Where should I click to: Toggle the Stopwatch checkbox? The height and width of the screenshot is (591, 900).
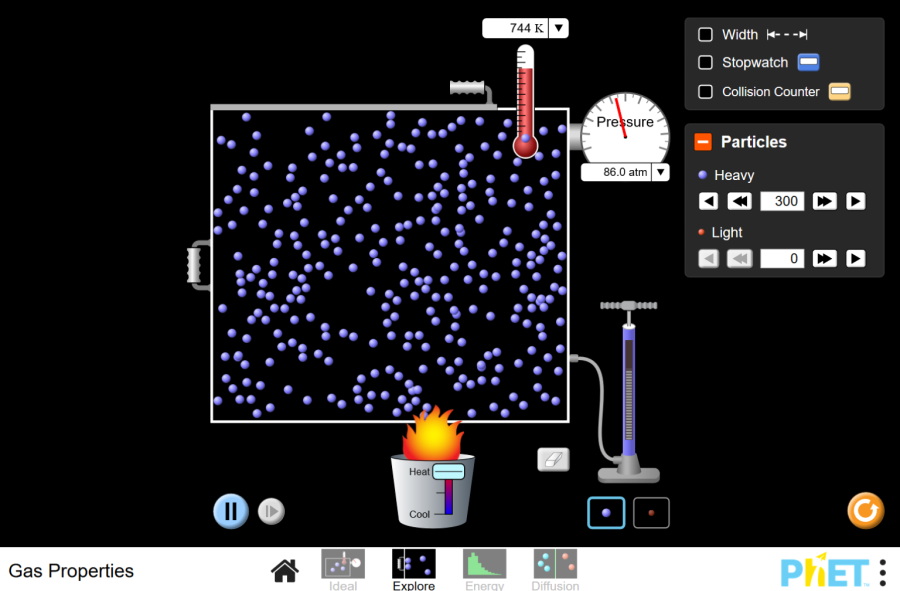coord(705,63)
